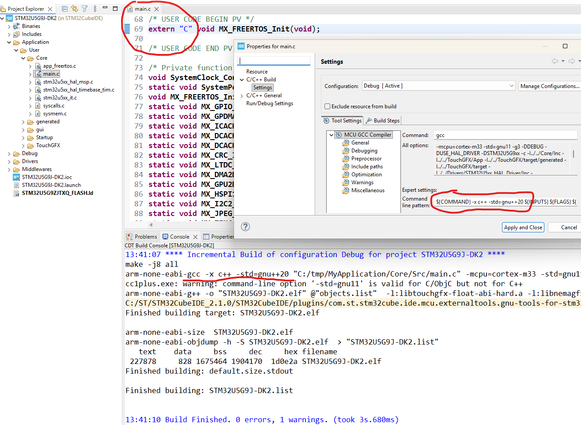This screenshot has height=425, width=581.
Task: Click the back navigation arrow in Settings
Action: tap(554, 61)
